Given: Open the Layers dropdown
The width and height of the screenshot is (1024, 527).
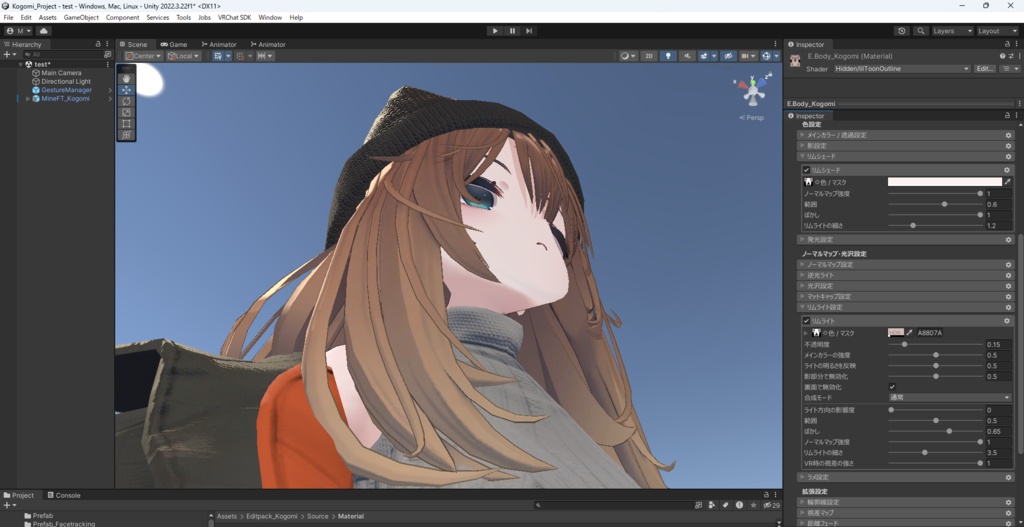Looking at the screenshot, I should coord(952,31).
